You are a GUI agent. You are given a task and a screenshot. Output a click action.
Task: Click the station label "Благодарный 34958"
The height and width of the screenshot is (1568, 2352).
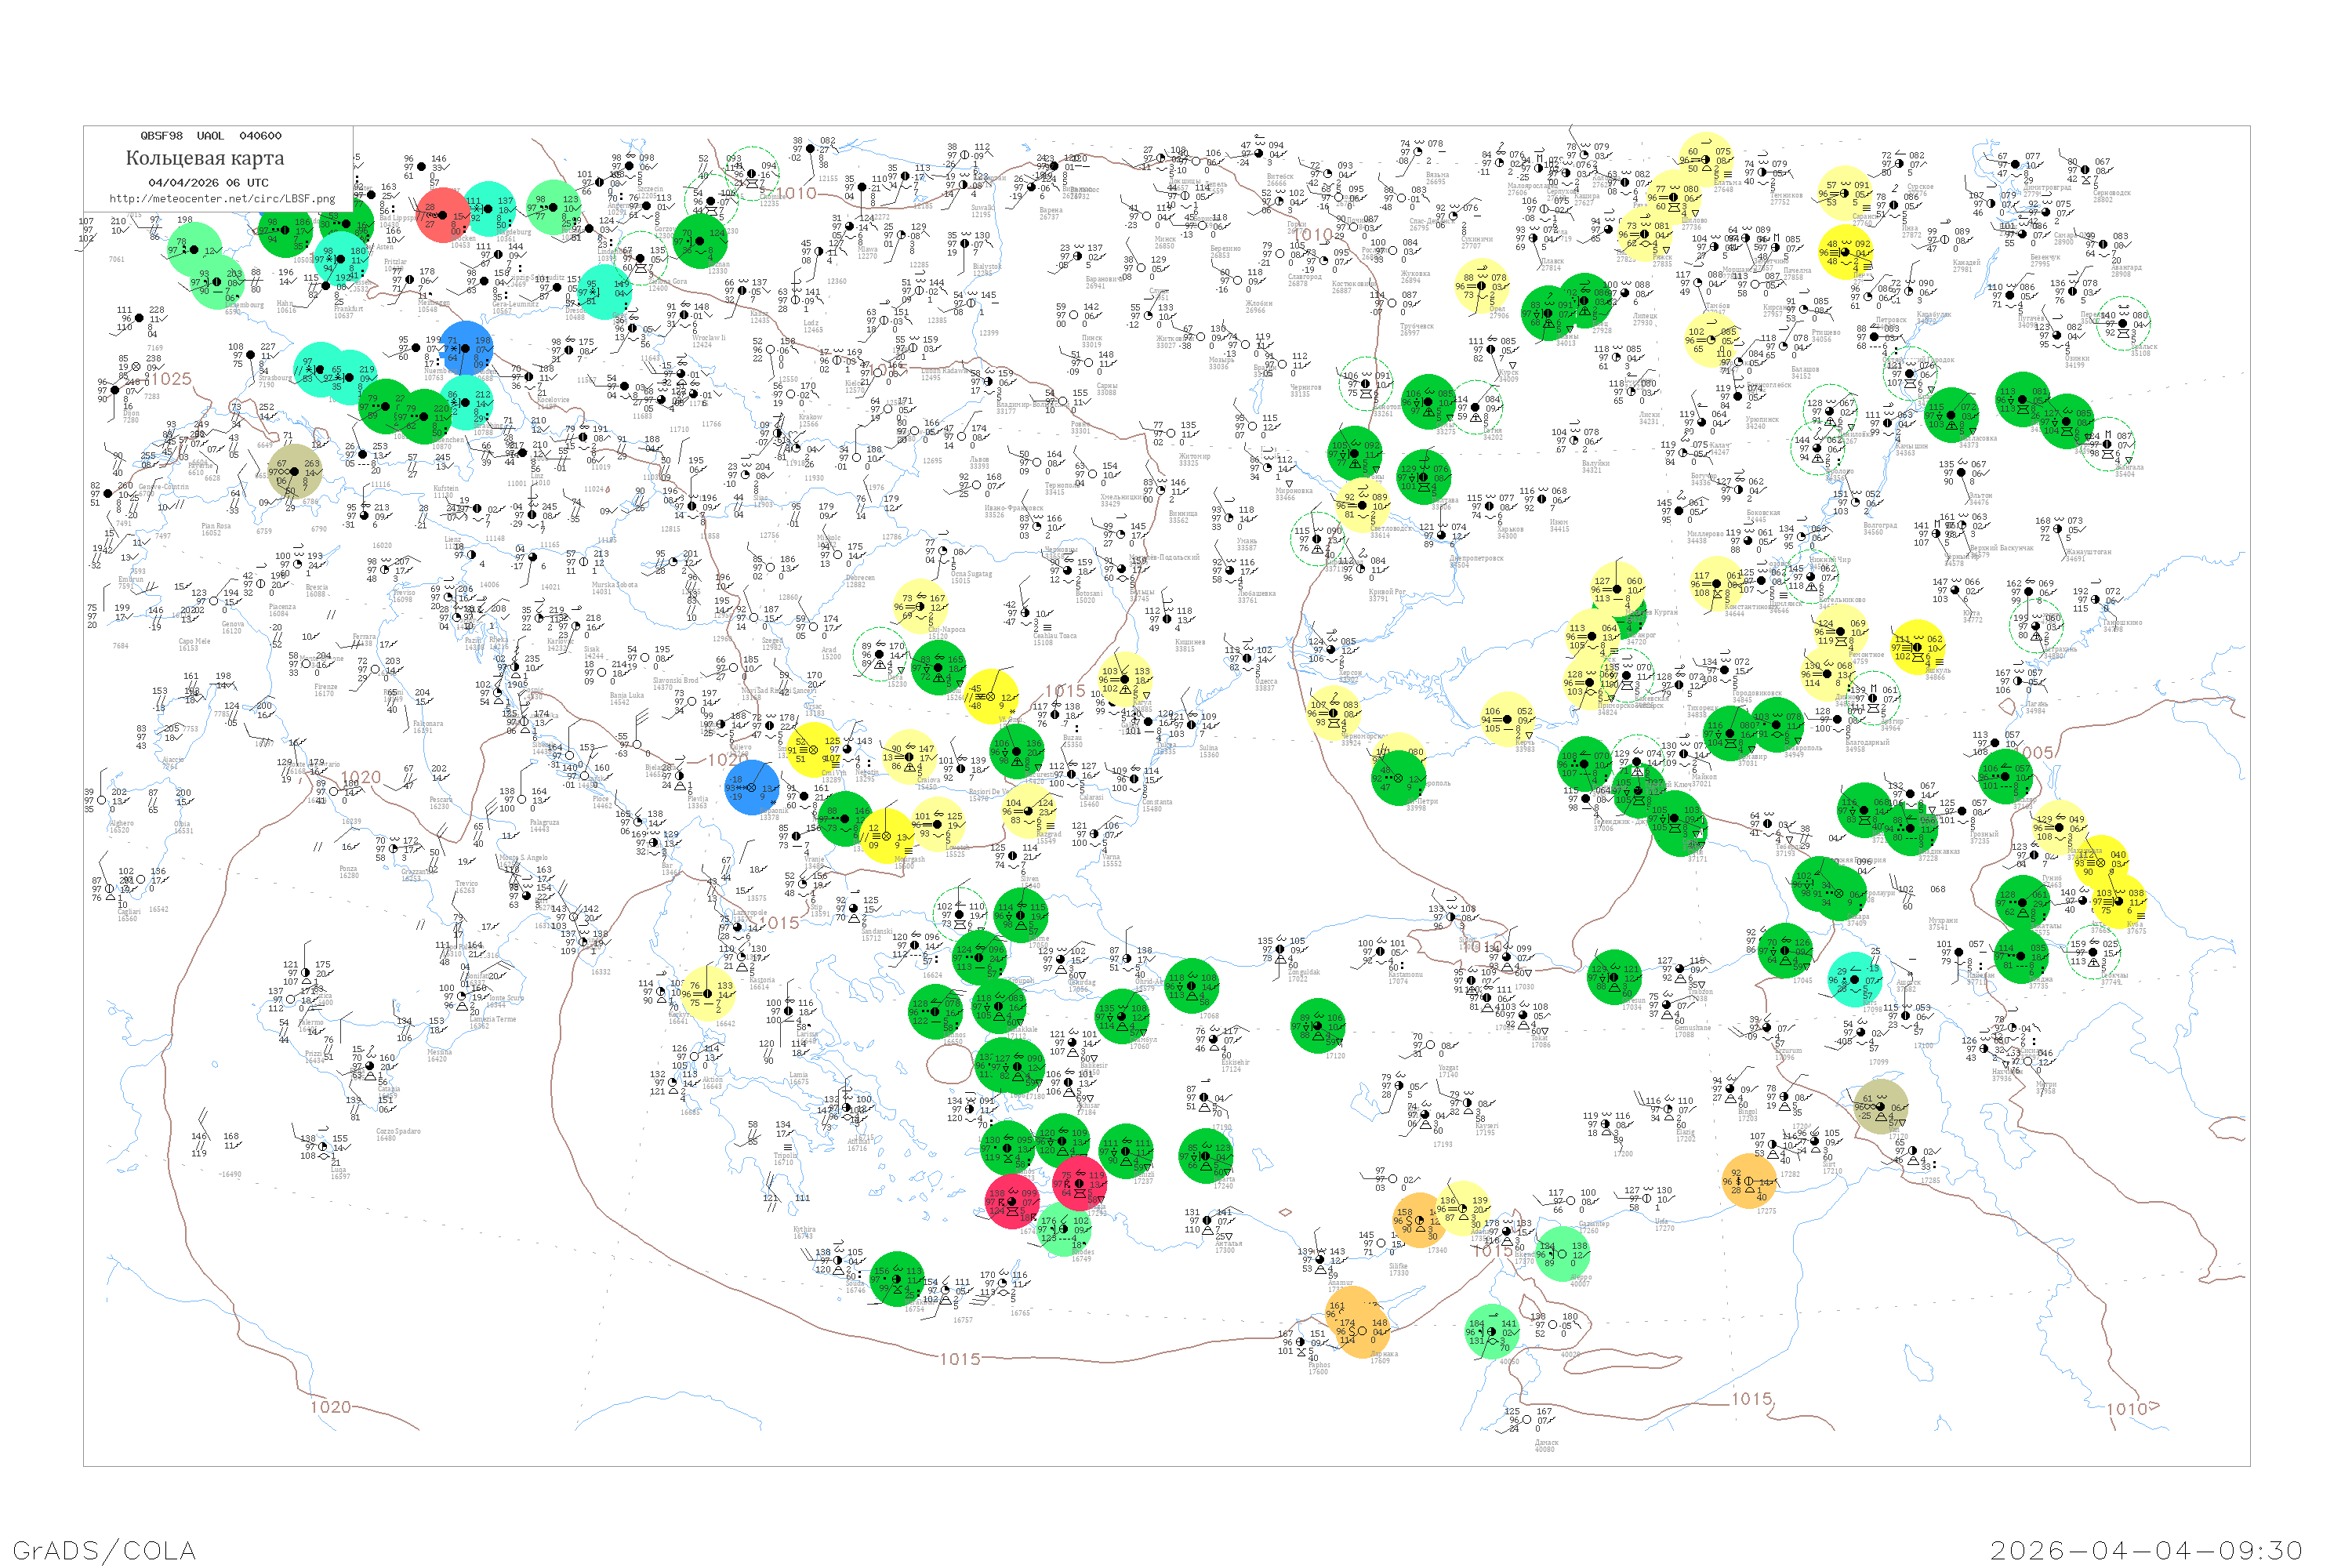click(x=1867, y=745)
